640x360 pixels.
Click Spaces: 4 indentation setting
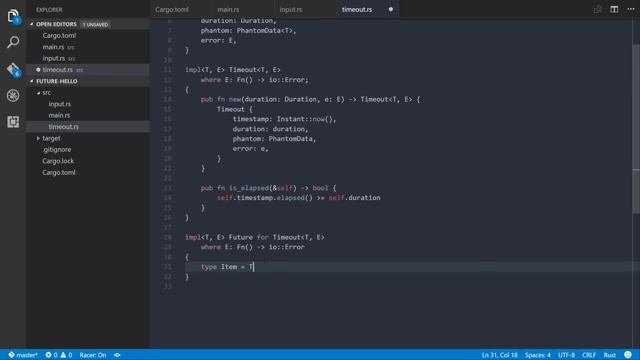click(538, 355)
